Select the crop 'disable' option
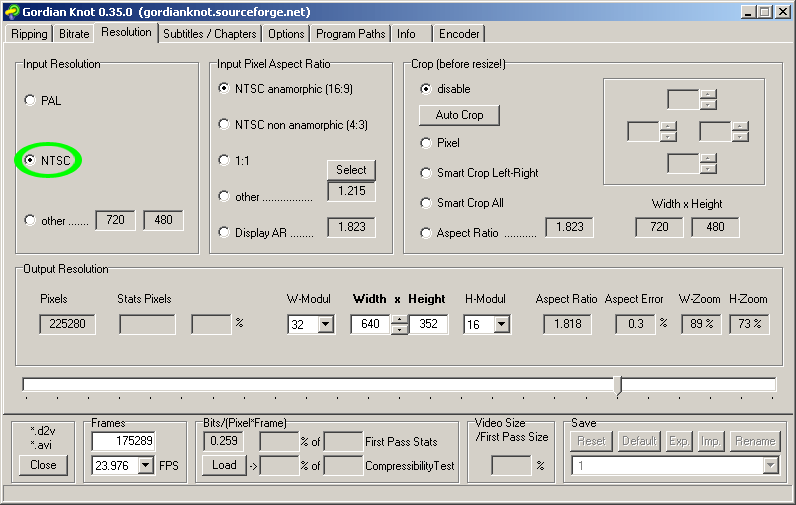This screenshot has width=796, height=505. 426,89
